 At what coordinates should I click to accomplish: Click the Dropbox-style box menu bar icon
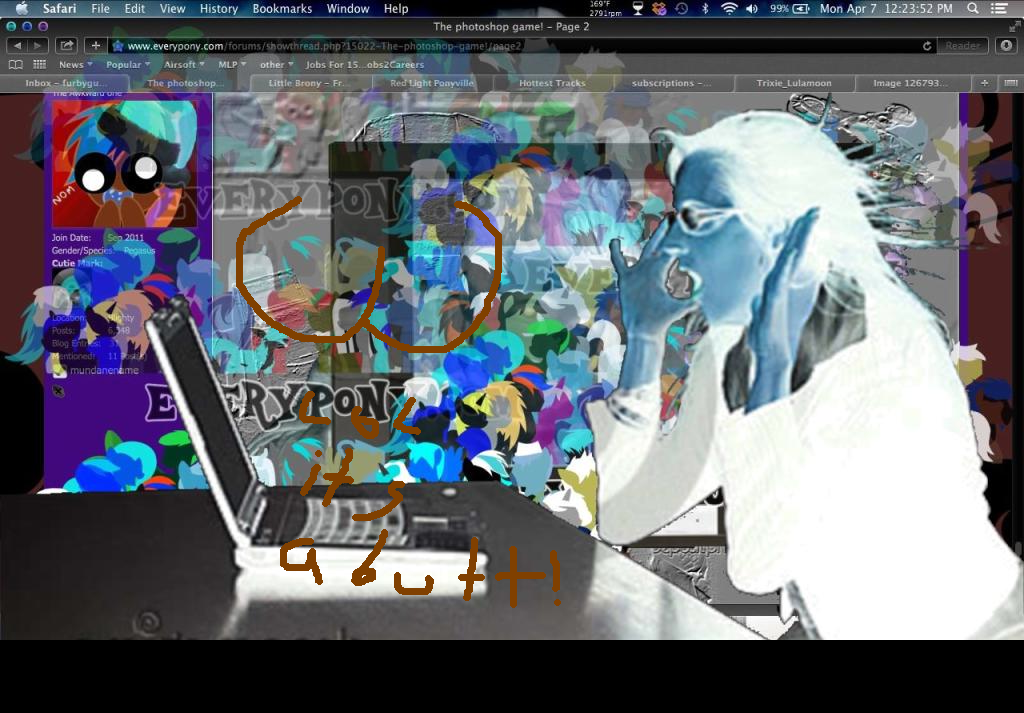[659, 8]
